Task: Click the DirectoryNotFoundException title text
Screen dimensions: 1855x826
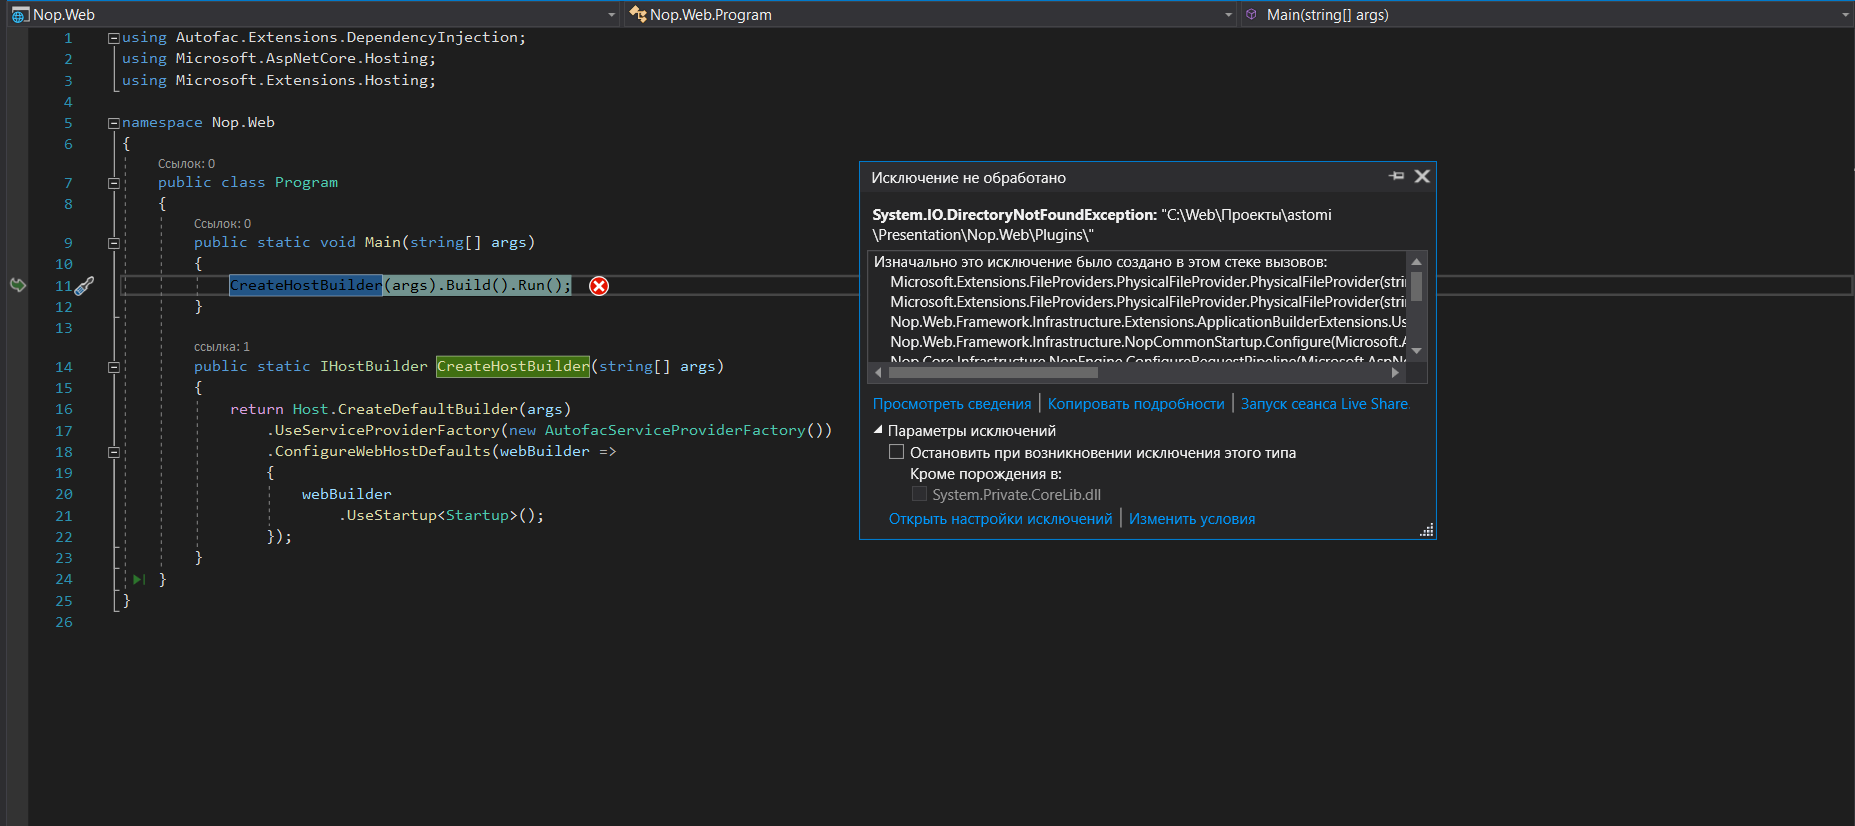Action: [1014, 215]
